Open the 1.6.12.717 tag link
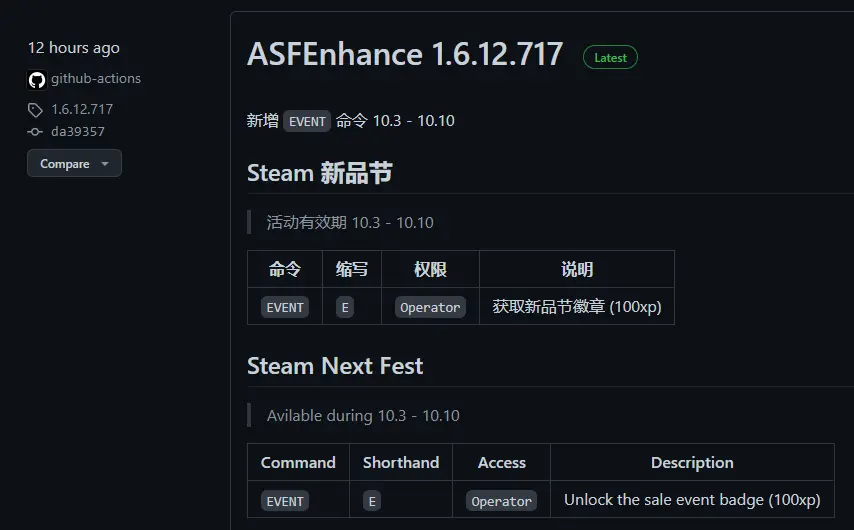 [x=82, y=109]
